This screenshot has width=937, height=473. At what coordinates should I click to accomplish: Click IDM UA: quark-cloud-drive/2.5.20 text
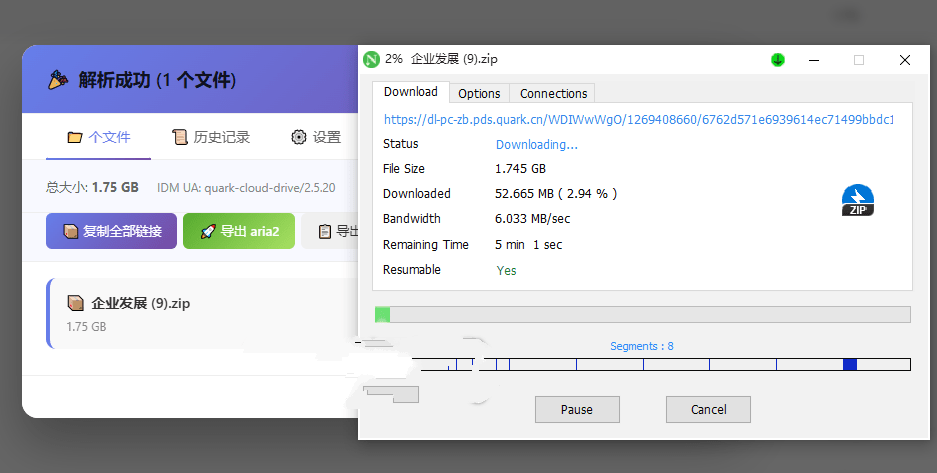point(246,188)
